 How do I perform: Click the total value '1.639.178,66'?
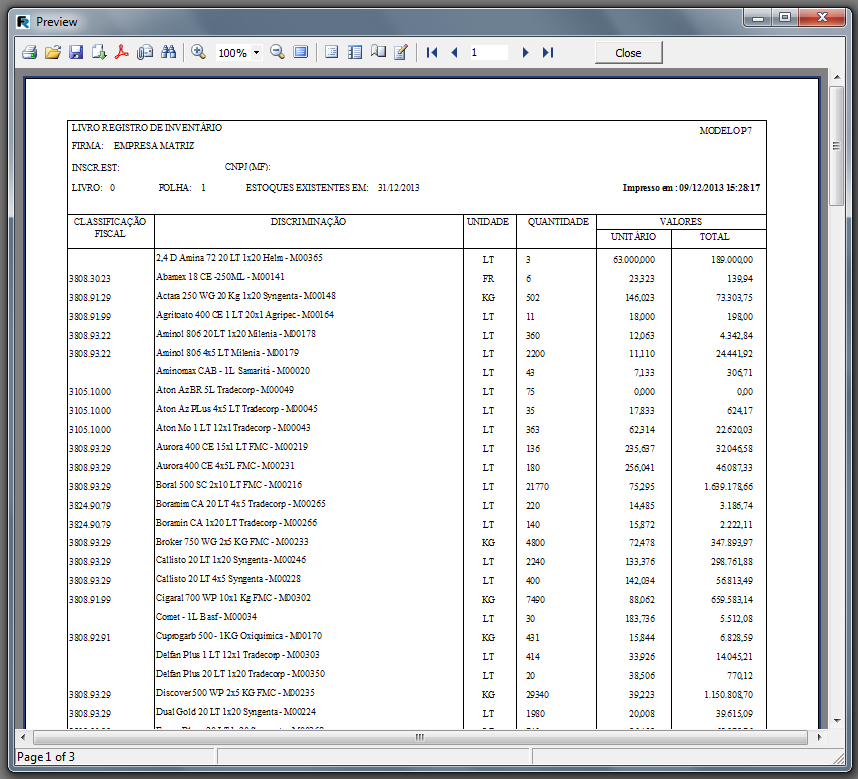(x=728, y=487)
